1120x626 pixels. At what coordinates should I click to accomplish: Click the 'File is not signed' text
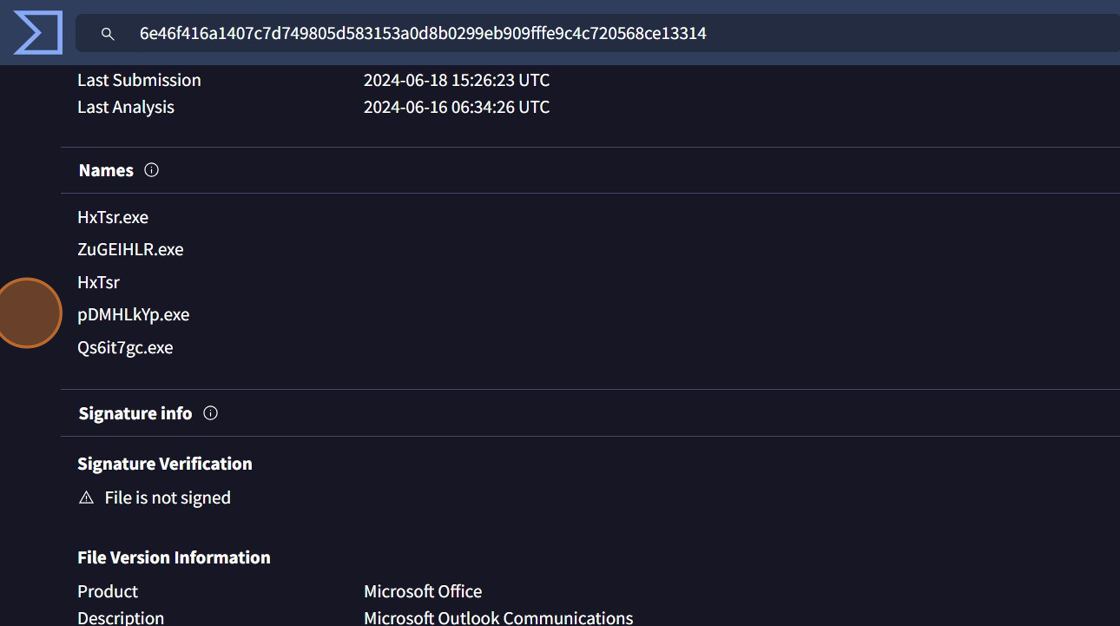pos(168,497)
